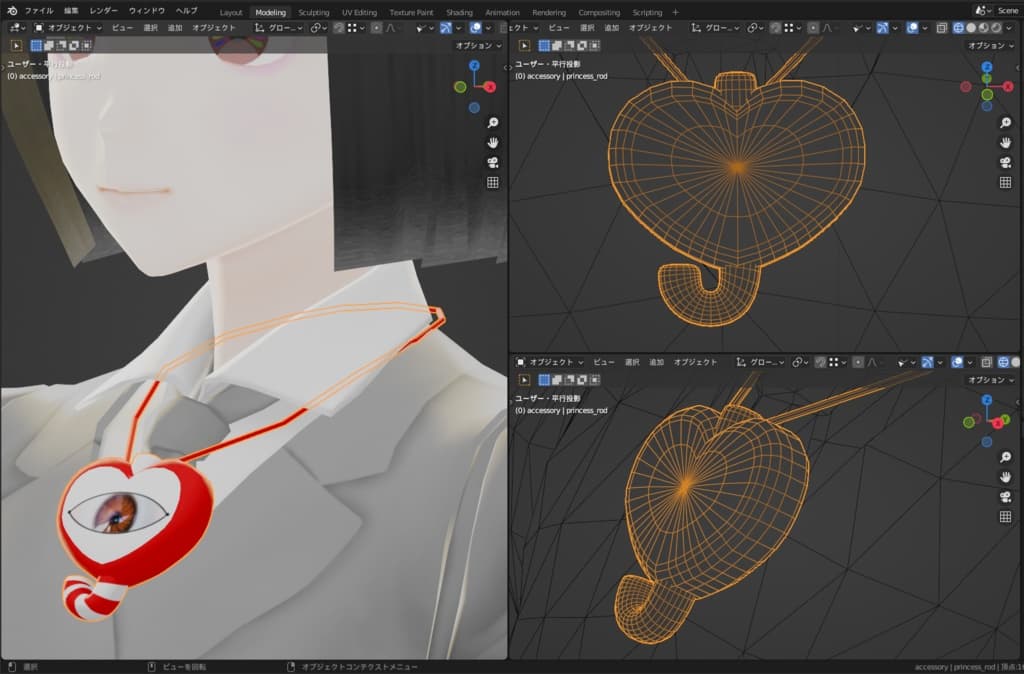Click the add workspace plus icon
The image size is (1024, 674).
(x=675, y=12)
